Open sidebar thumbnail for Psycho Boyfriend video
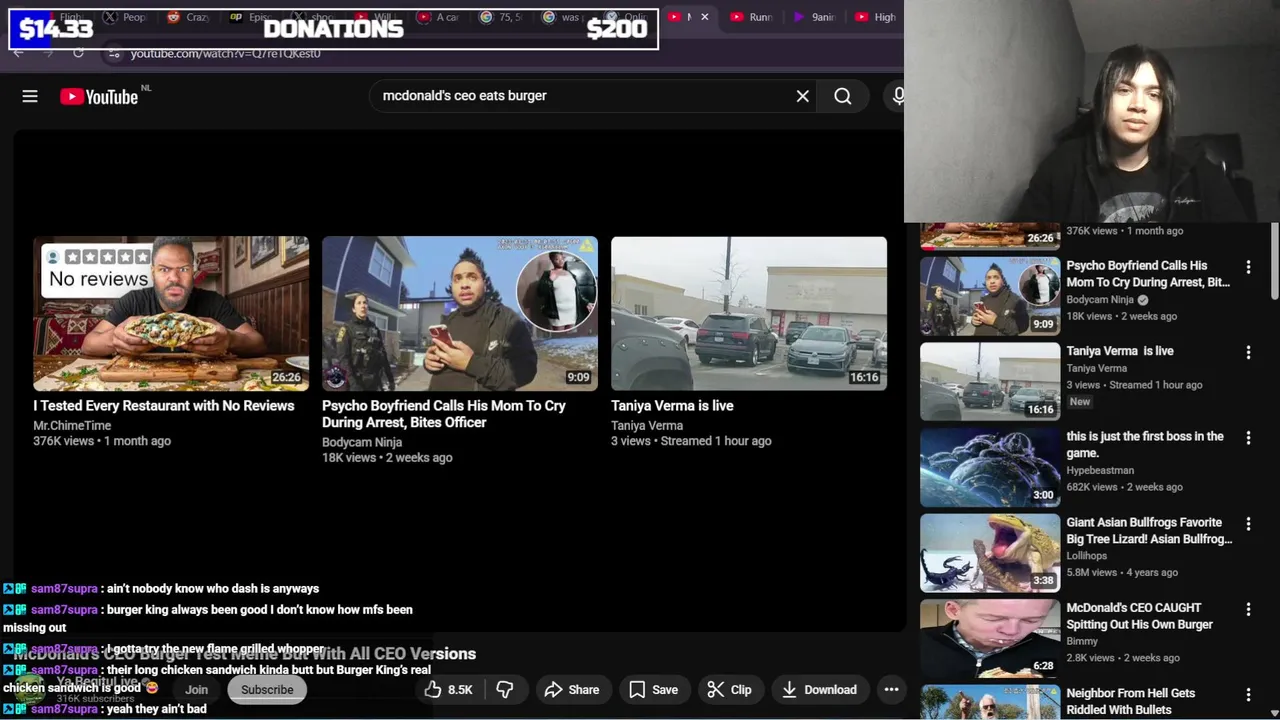 point(990,296)
